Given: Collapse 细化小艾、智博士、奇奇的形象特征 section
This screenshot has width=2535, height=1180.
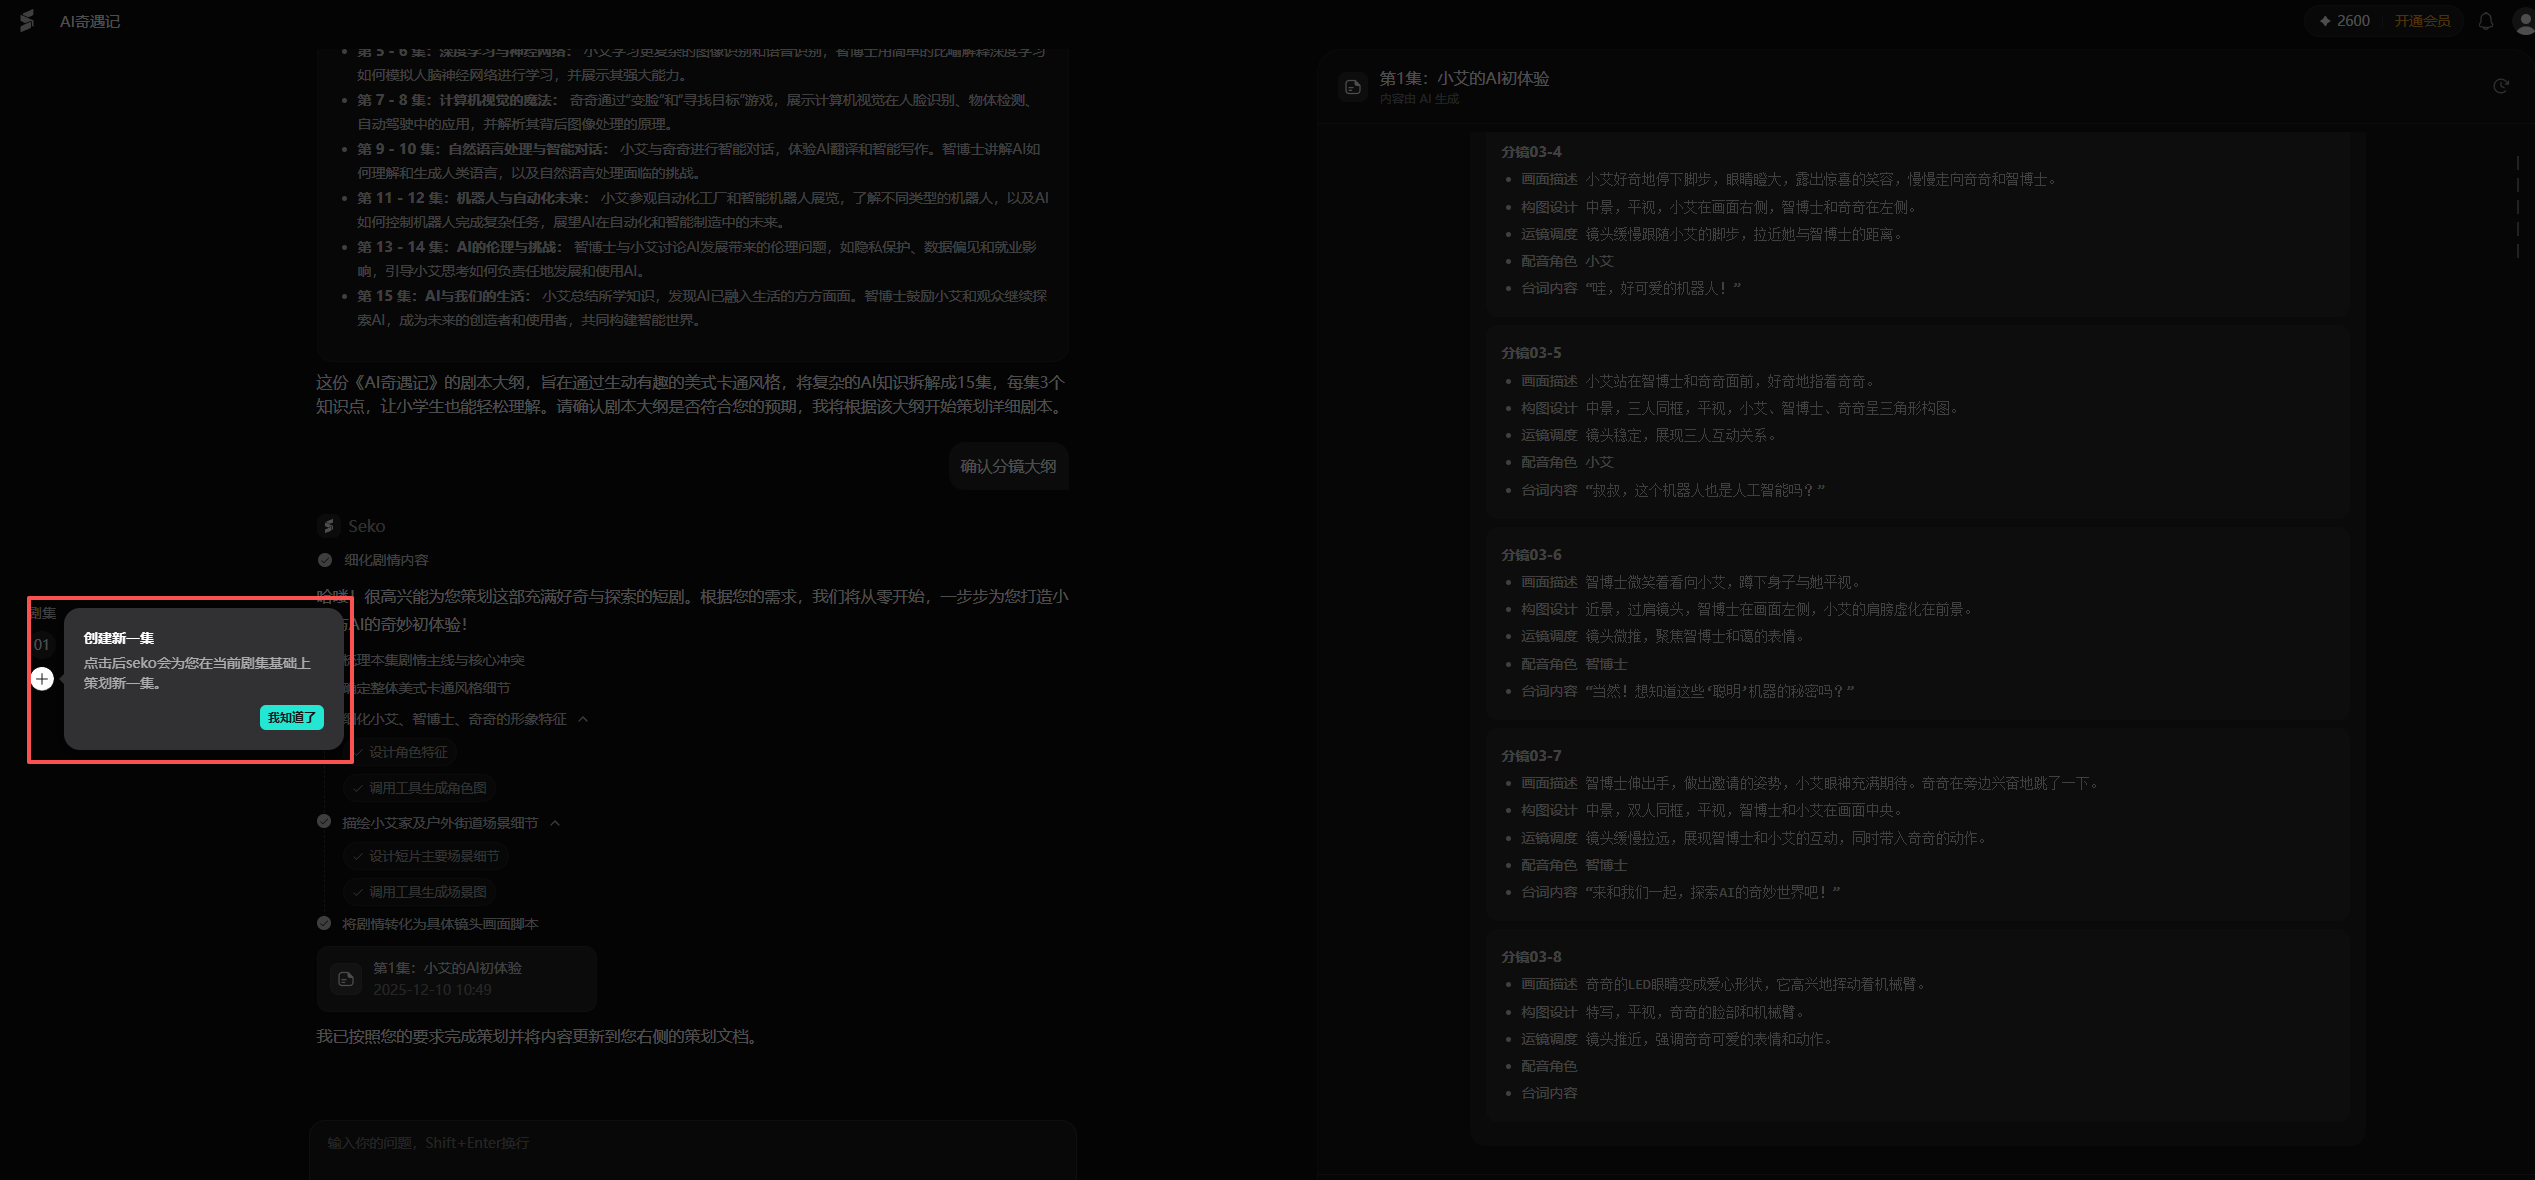Looking at the screenshot, I should (x=583, y=719).
